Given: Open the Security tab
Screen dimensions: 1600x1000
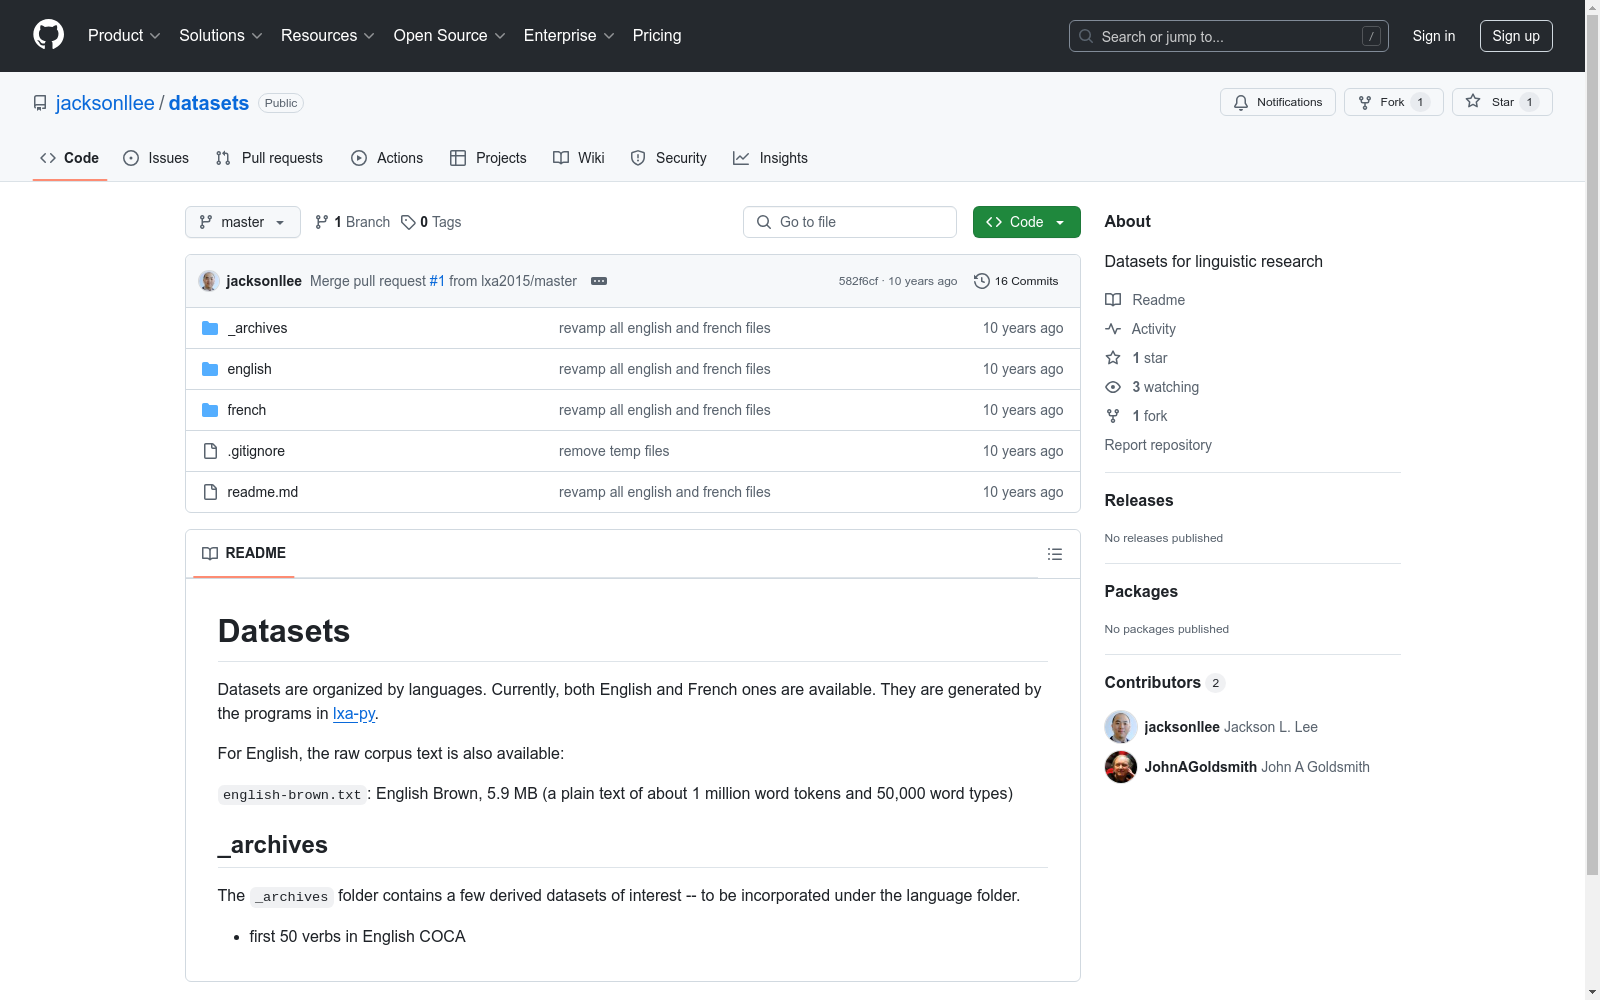Looking at the screenshot, I should tap(669, 158).
